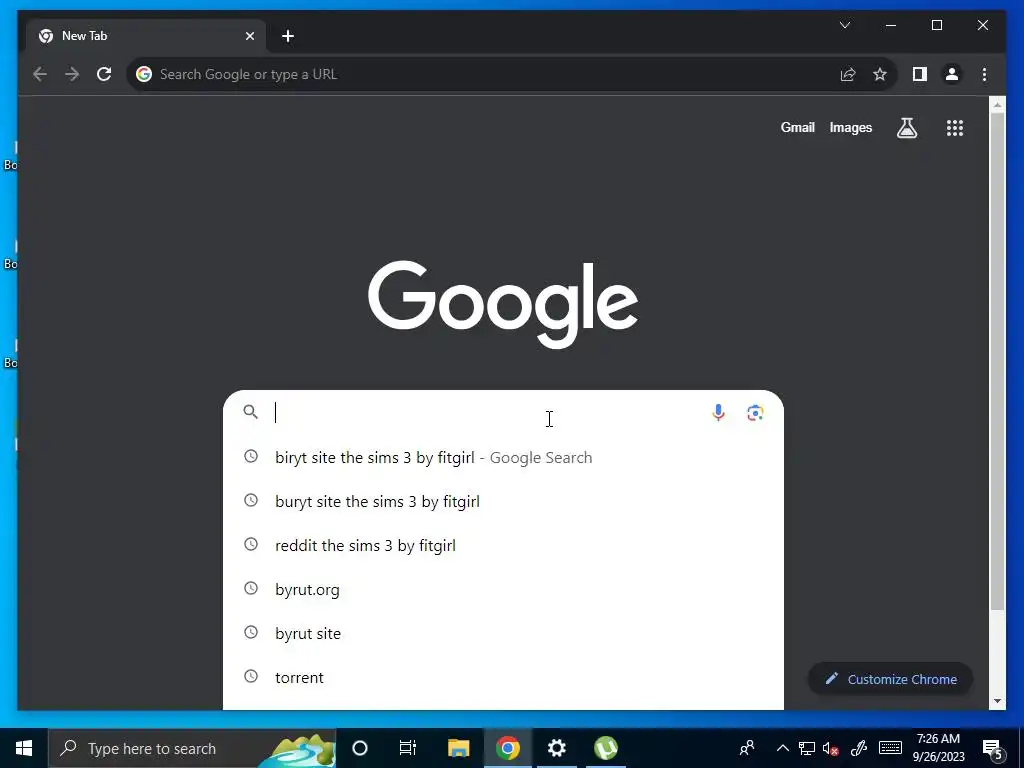
Task: Open the tab search chevron
Action: (844, 25)
